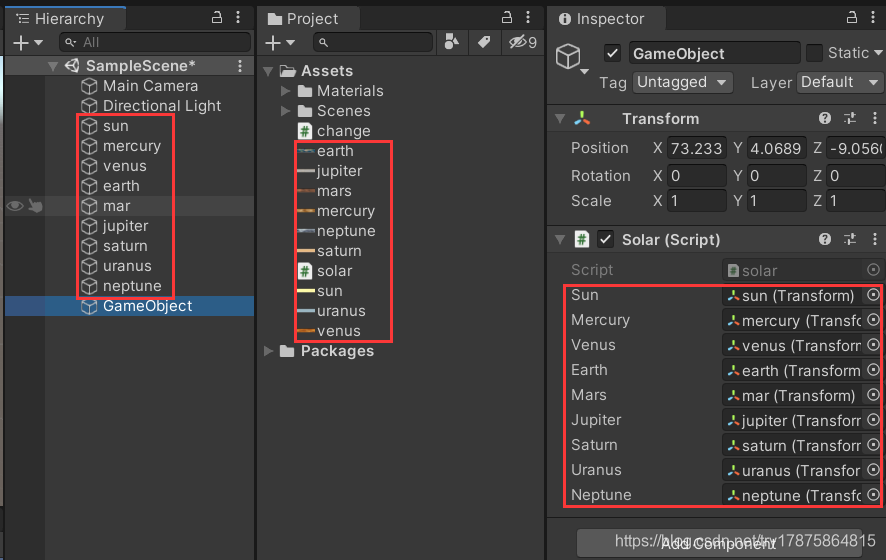Open Transform component options menu
This screenshot has width=886, height=560.
tap(875, 118)
